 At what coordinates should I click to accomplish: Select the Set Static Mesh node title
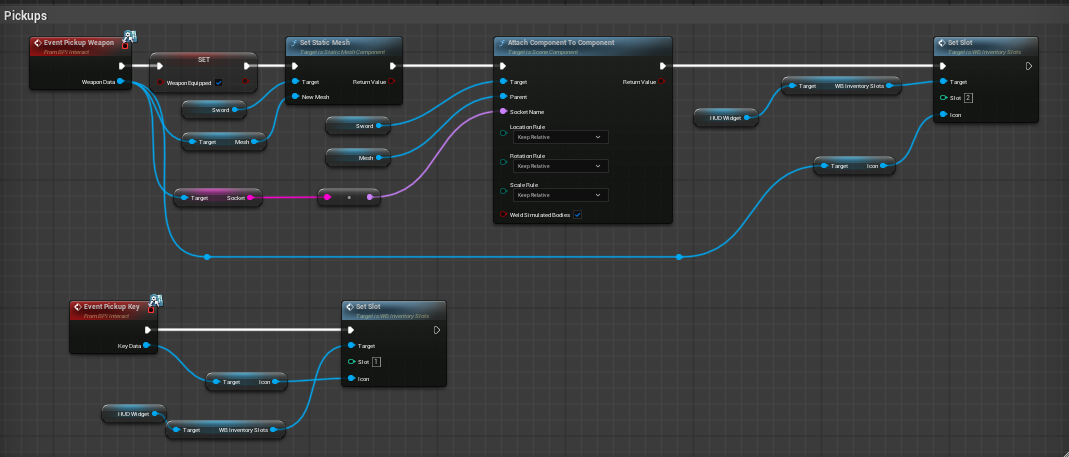tap(326, 42)
